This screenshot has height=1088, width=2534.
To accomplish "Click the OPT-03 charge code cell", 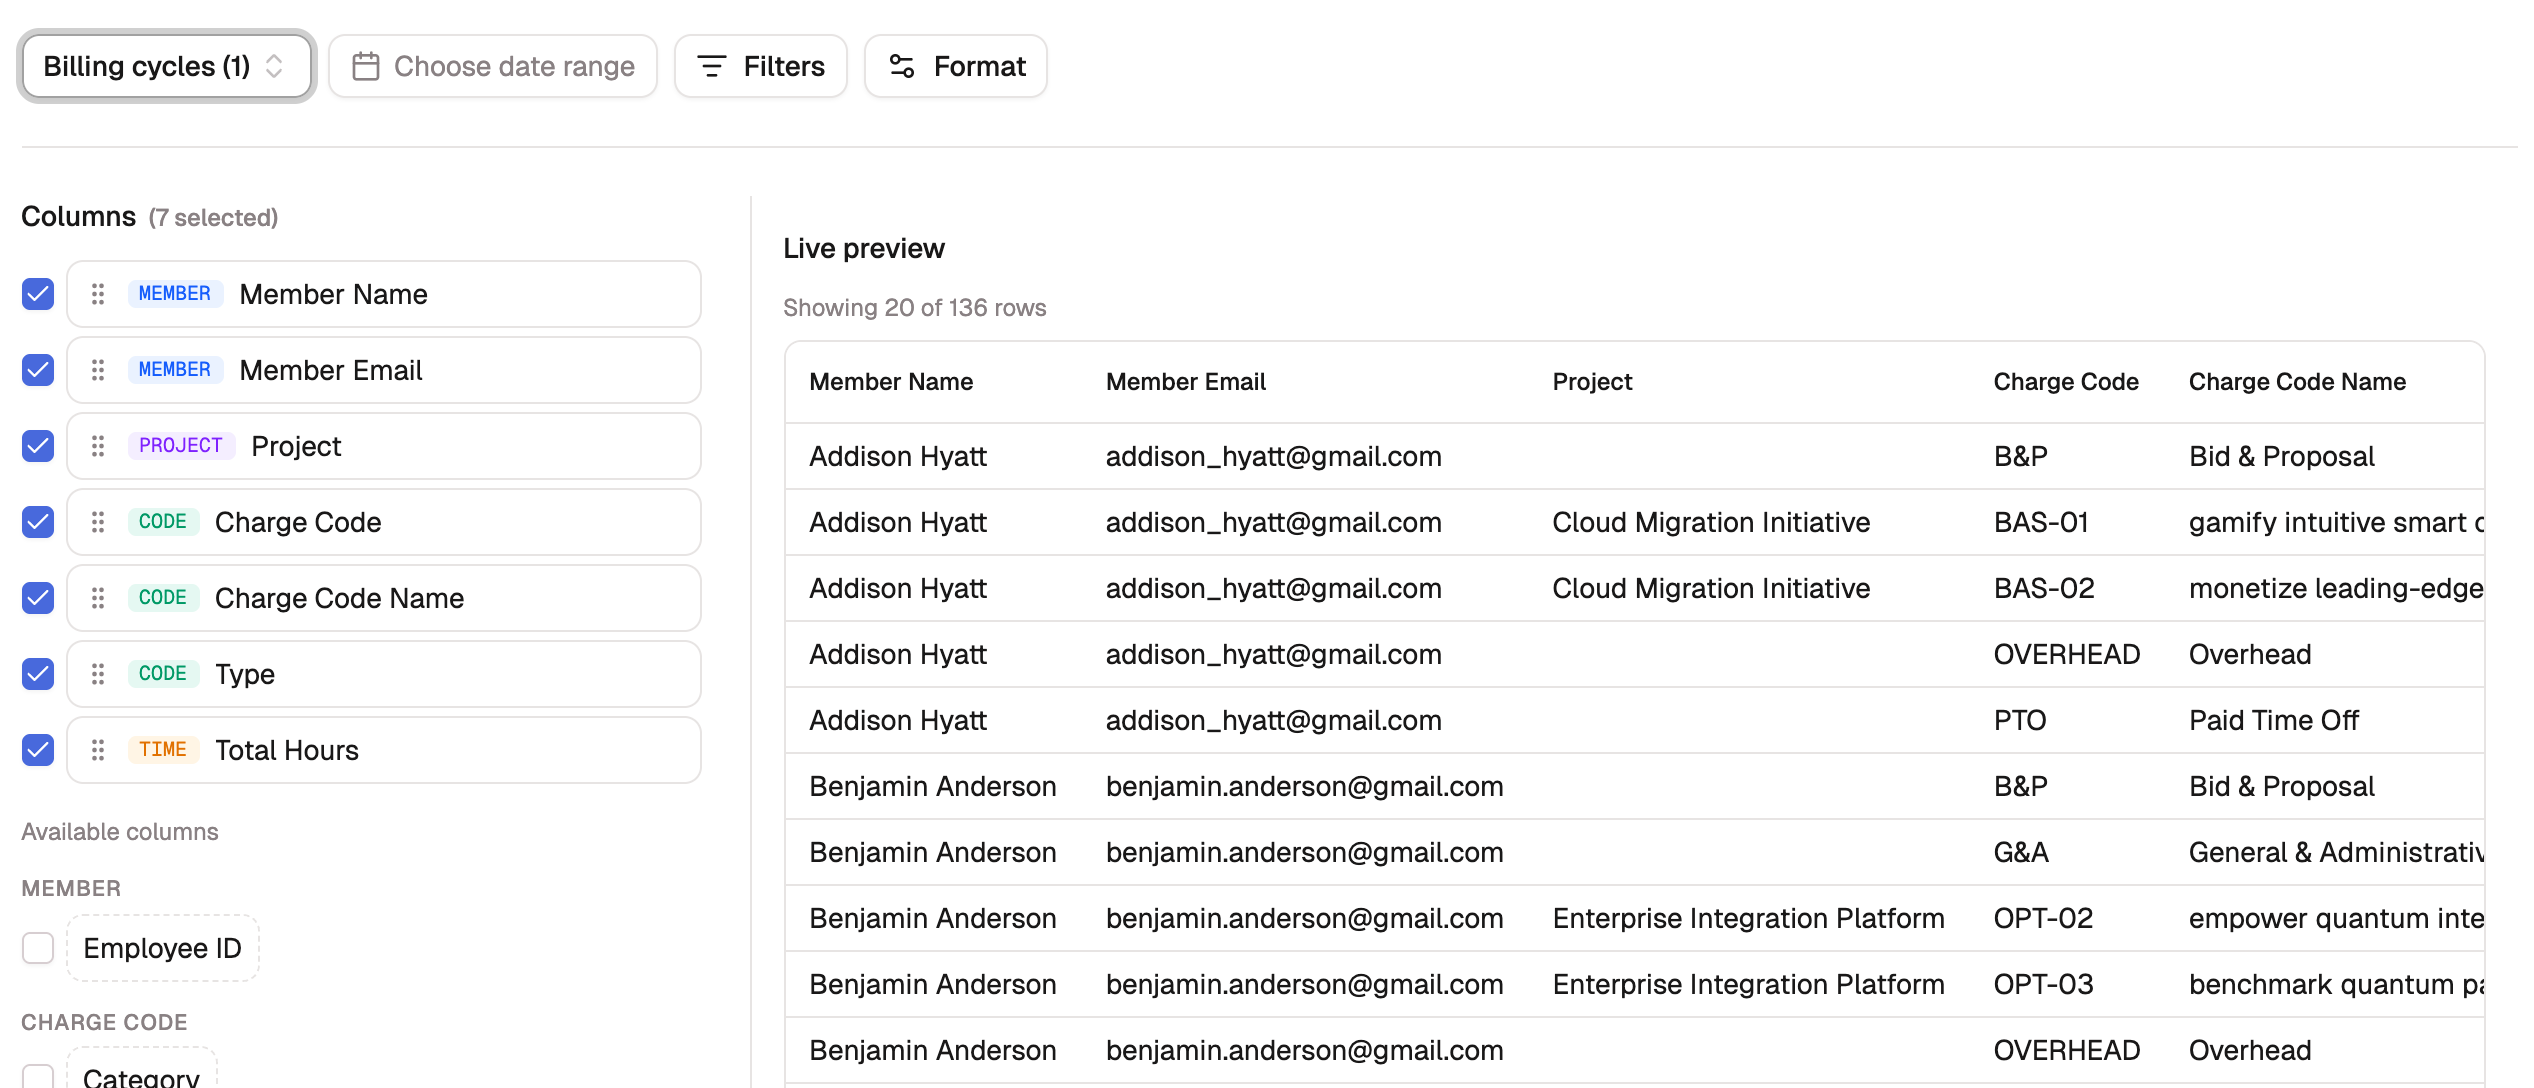I will point(2043,984).
